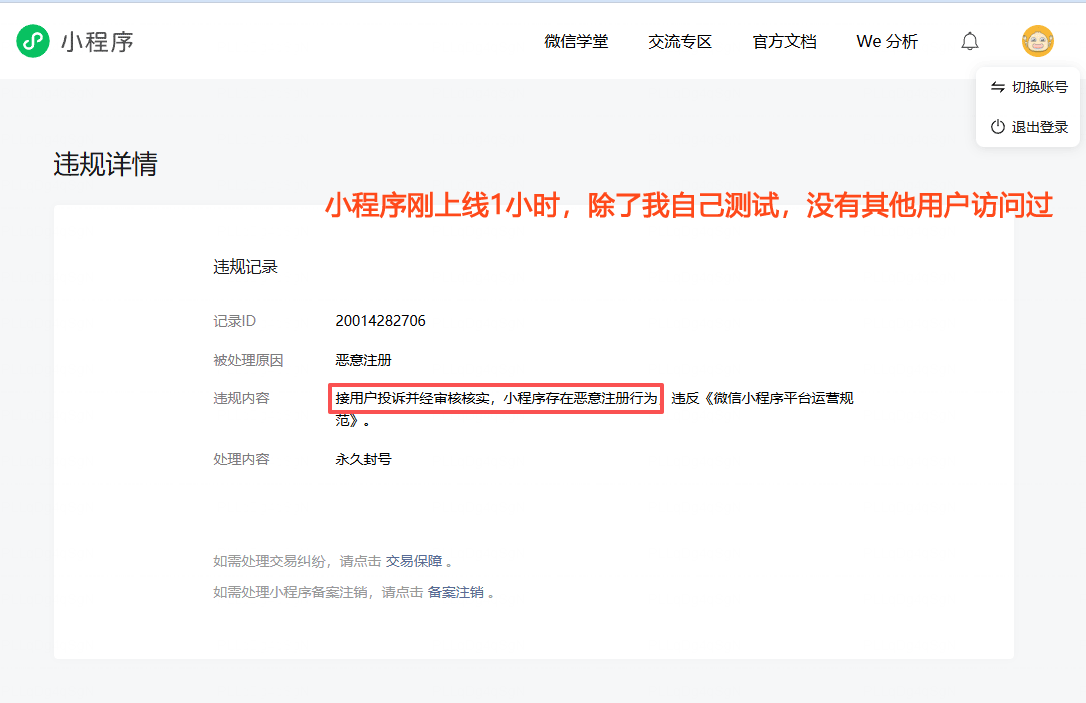The image size is (1086, 703).
Task: Click the green 小程序 logo icon
Action: [33, 41]
